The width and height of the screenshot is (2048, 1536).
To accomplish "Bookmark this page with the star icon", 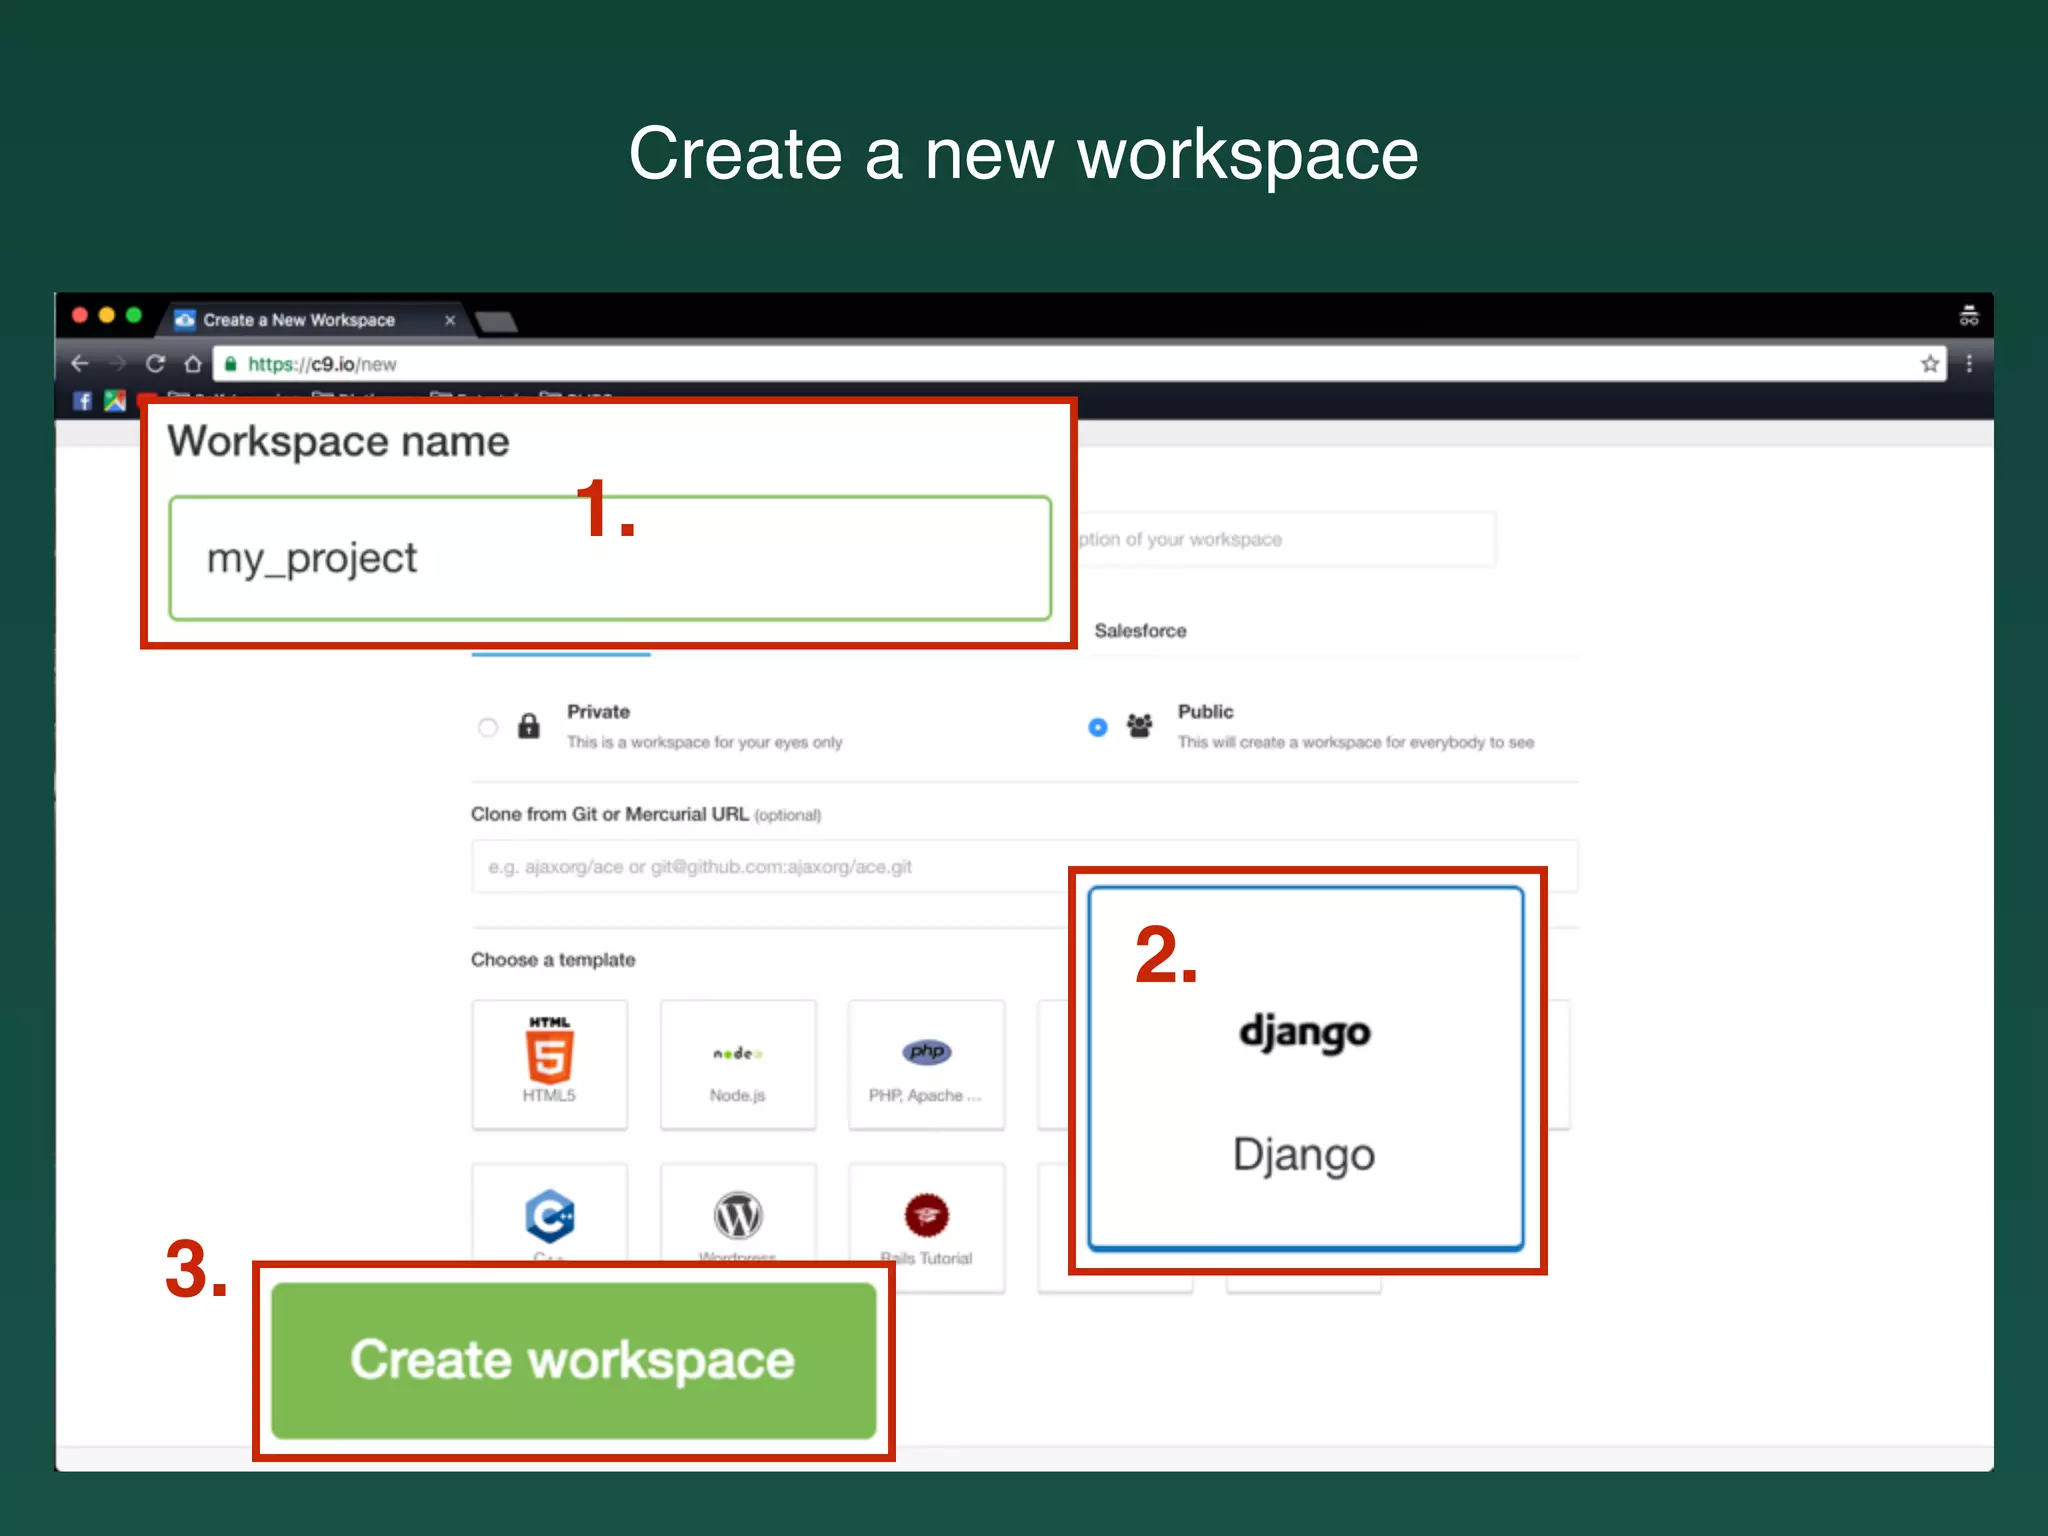I will pos(1929,364).
